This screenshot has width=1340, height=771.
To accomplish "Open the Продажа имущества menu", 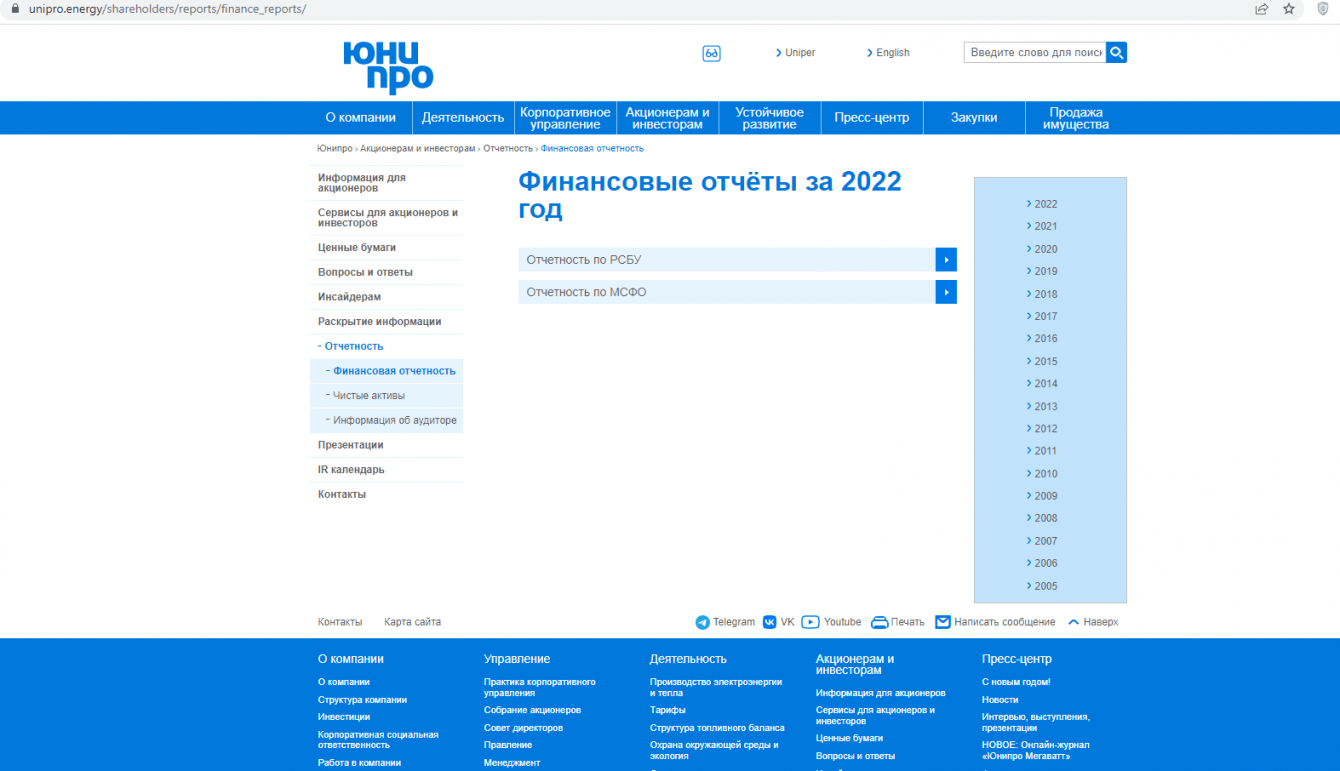I will click(x=1076, y=118).
